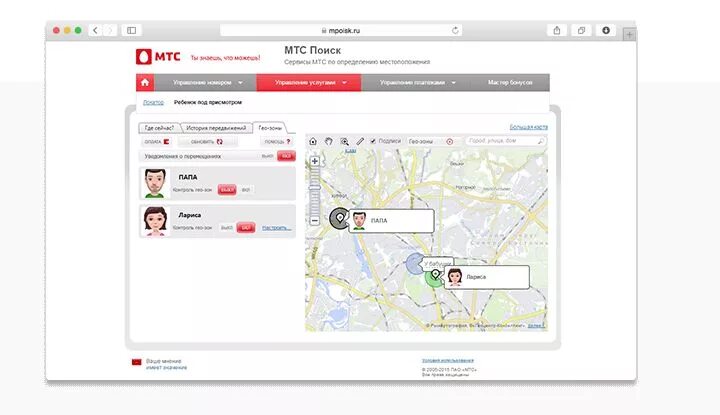Click the MTS logo
720x415 pixels.
(158, 57)
